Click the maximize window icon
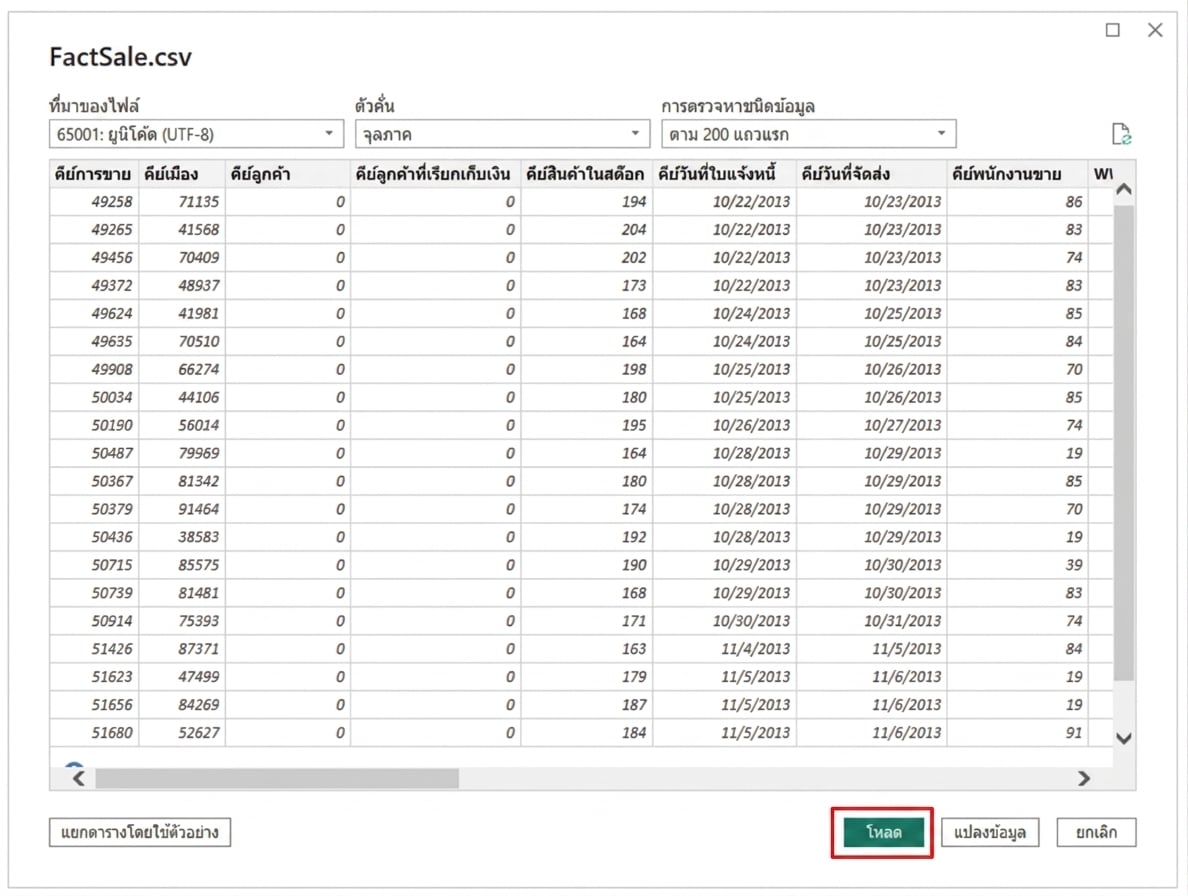This screenshot has height=896, width=1188. [x=1112, y=30]
